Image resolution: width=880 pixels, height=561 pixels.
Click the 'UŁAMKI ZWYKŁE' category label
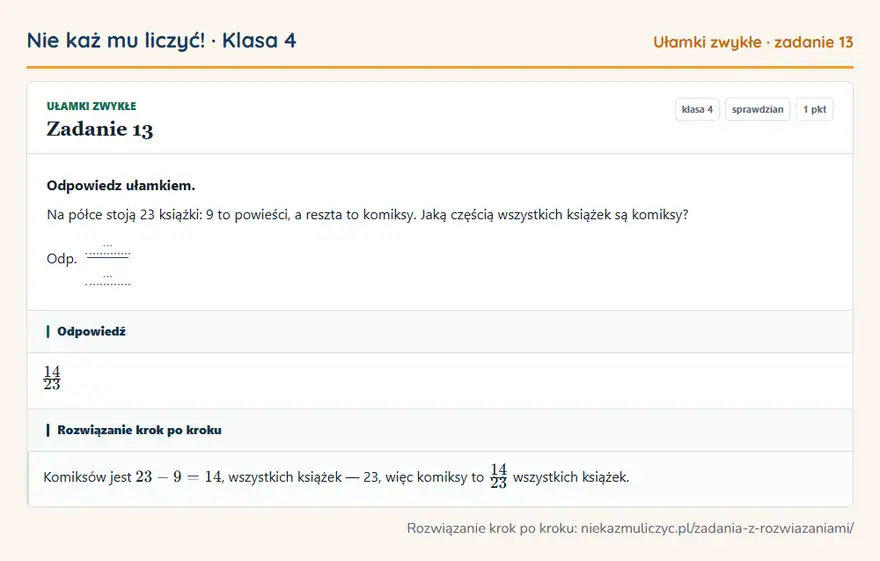pos(91,106)
